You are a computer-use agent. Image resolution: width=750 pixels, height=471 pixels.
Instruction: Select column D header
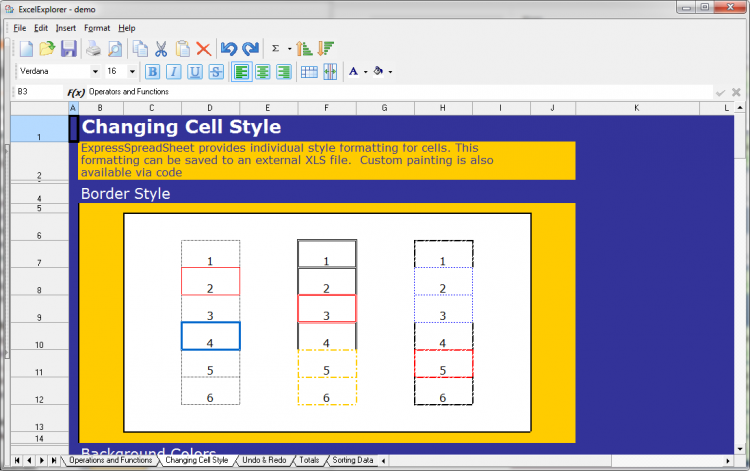210,108
